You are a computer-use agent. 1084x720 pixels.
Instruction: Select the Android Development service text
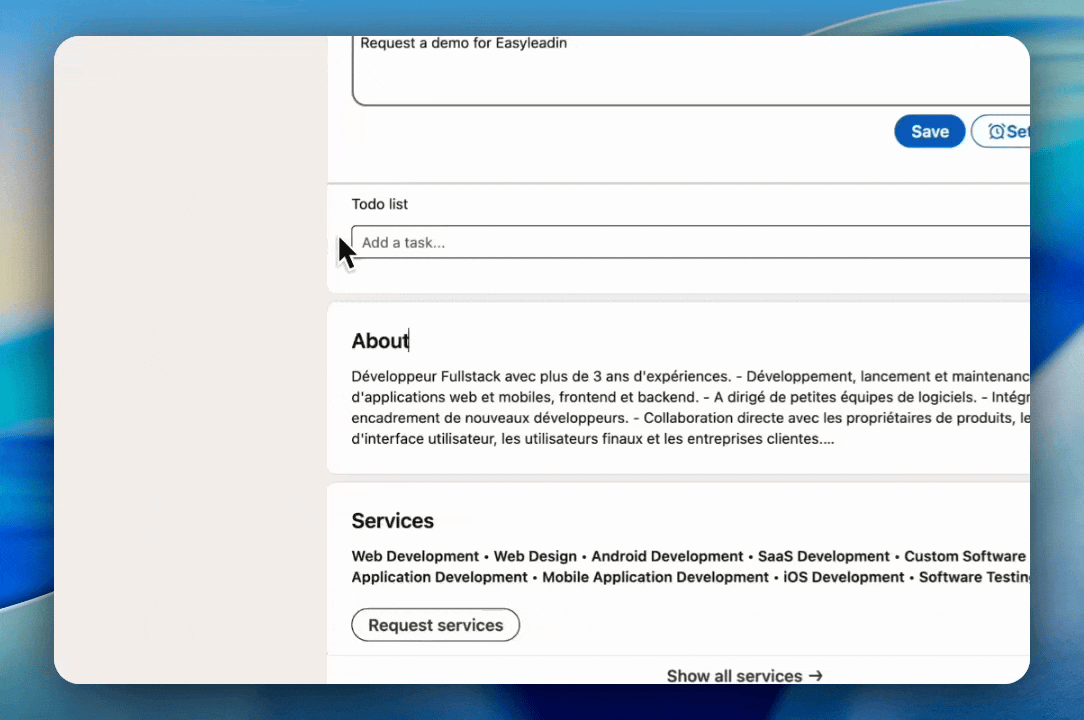[x=667, y=556]
